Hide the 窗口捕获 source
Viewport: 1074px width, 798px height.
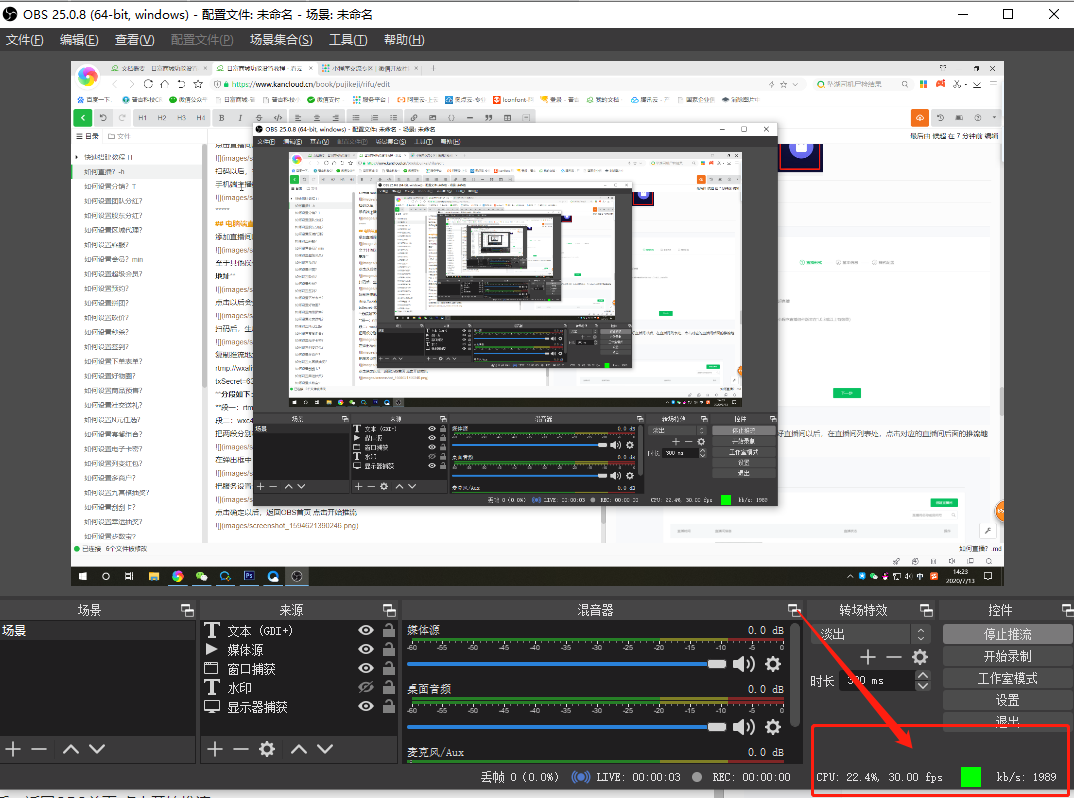click(366, 669)
